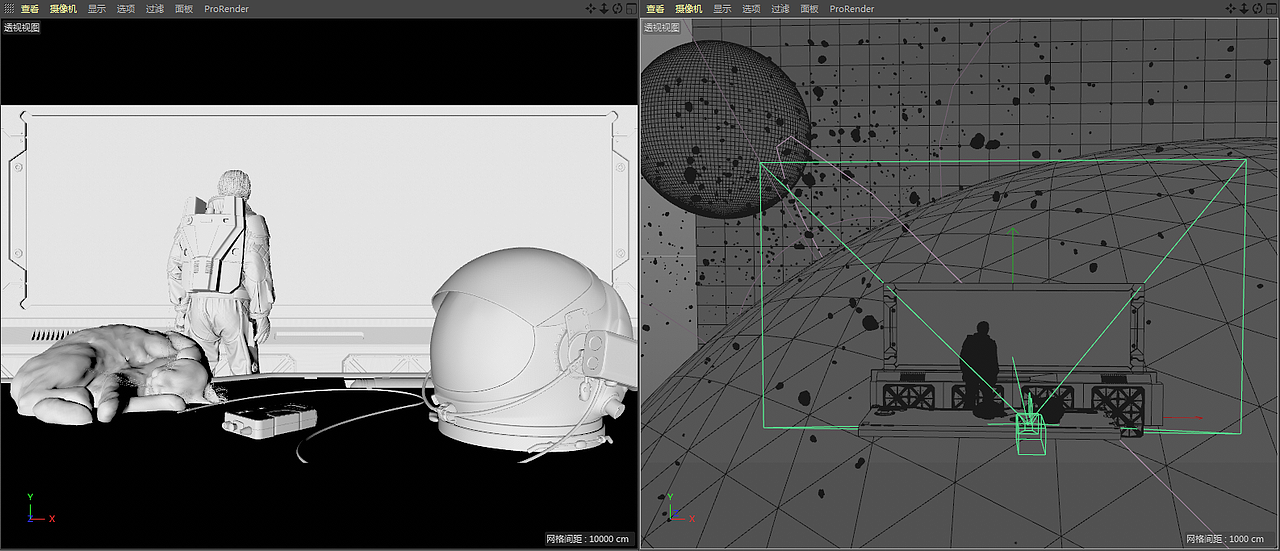Open 选项 menu in right viewport

point(751,8)
